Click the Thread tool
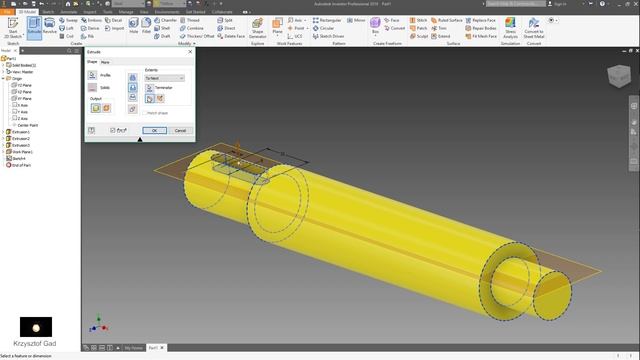Viewport: 640px width, 360px height. coord(190,20)
